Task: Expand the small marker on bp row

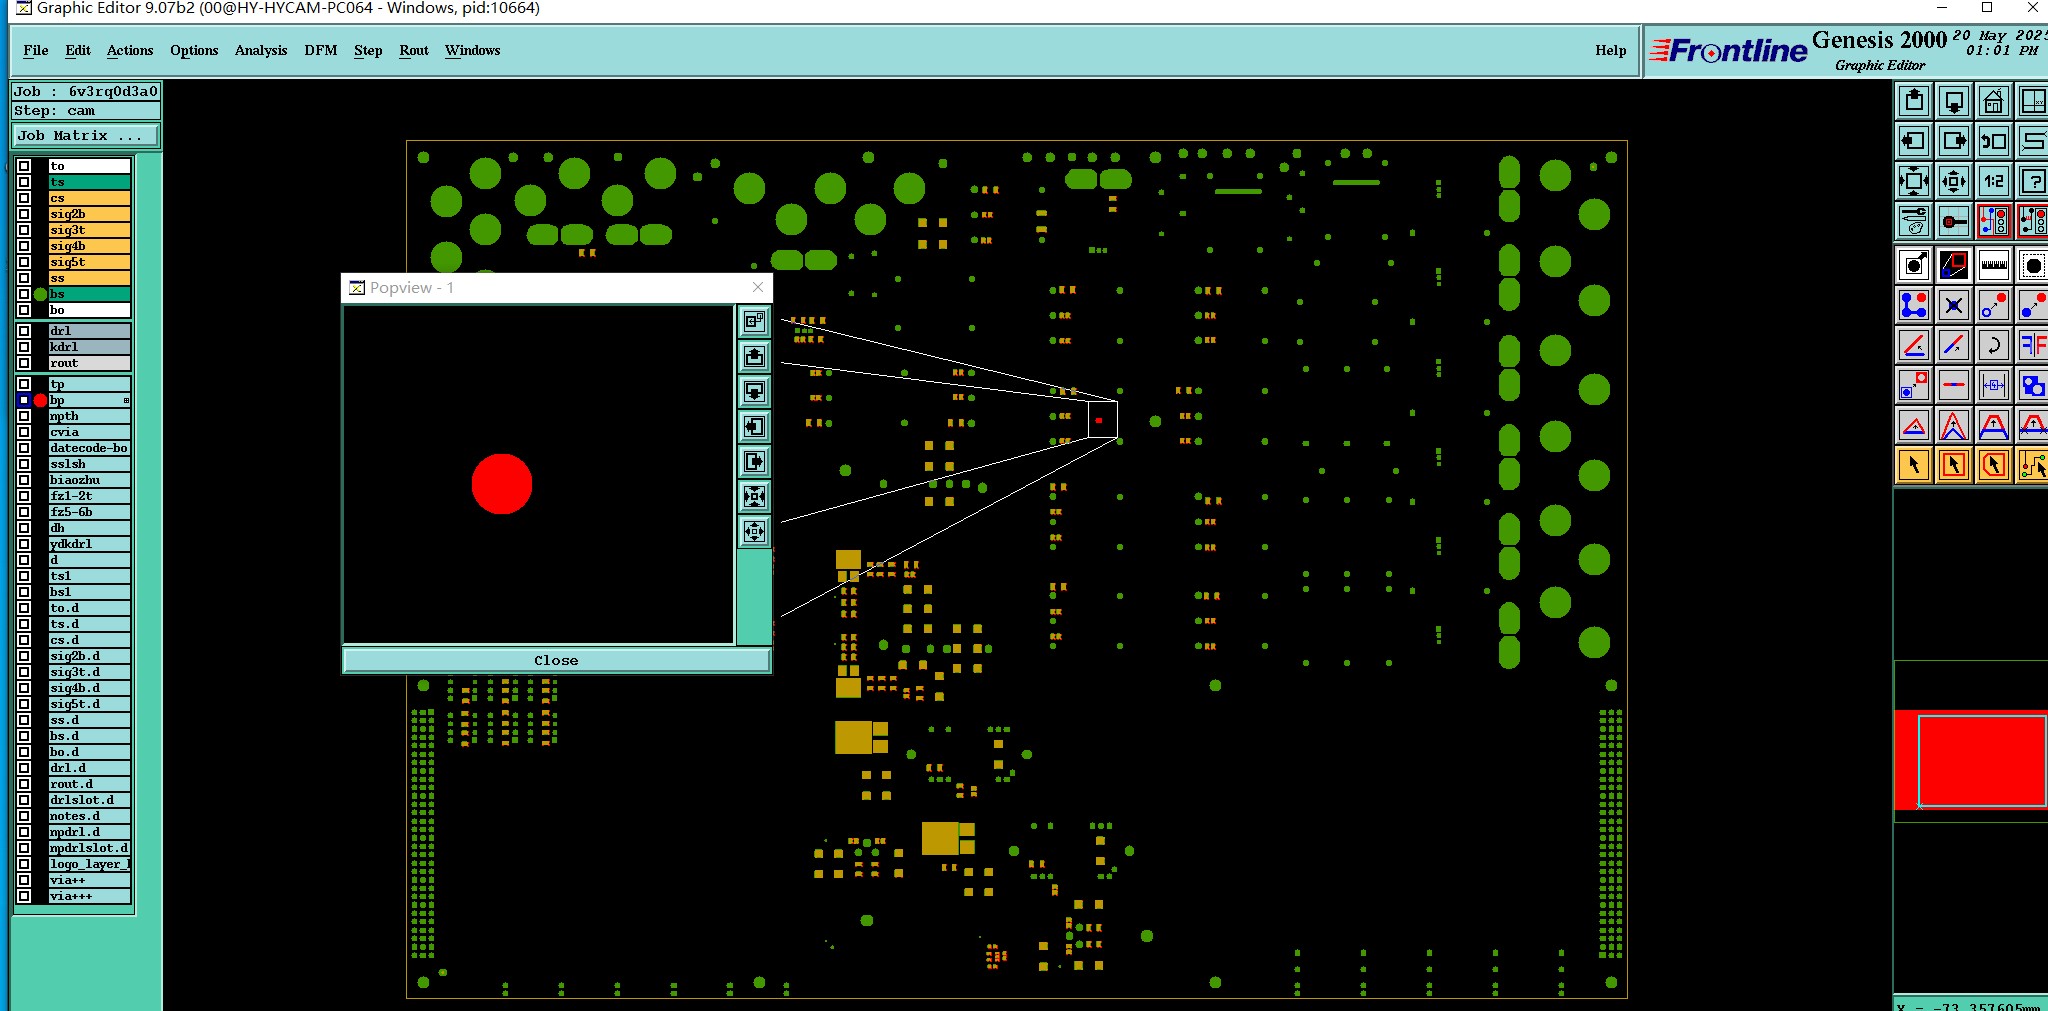Action: coord(126,400)
